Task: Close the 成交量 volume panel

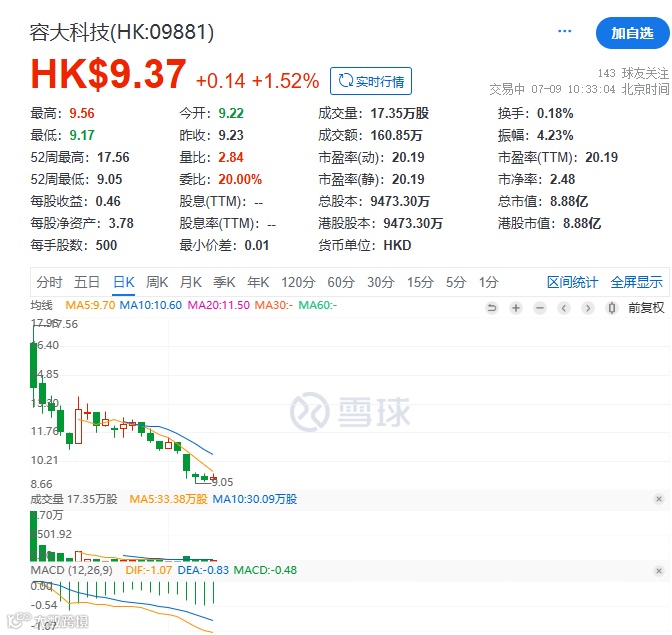Action: pos(659,499)
